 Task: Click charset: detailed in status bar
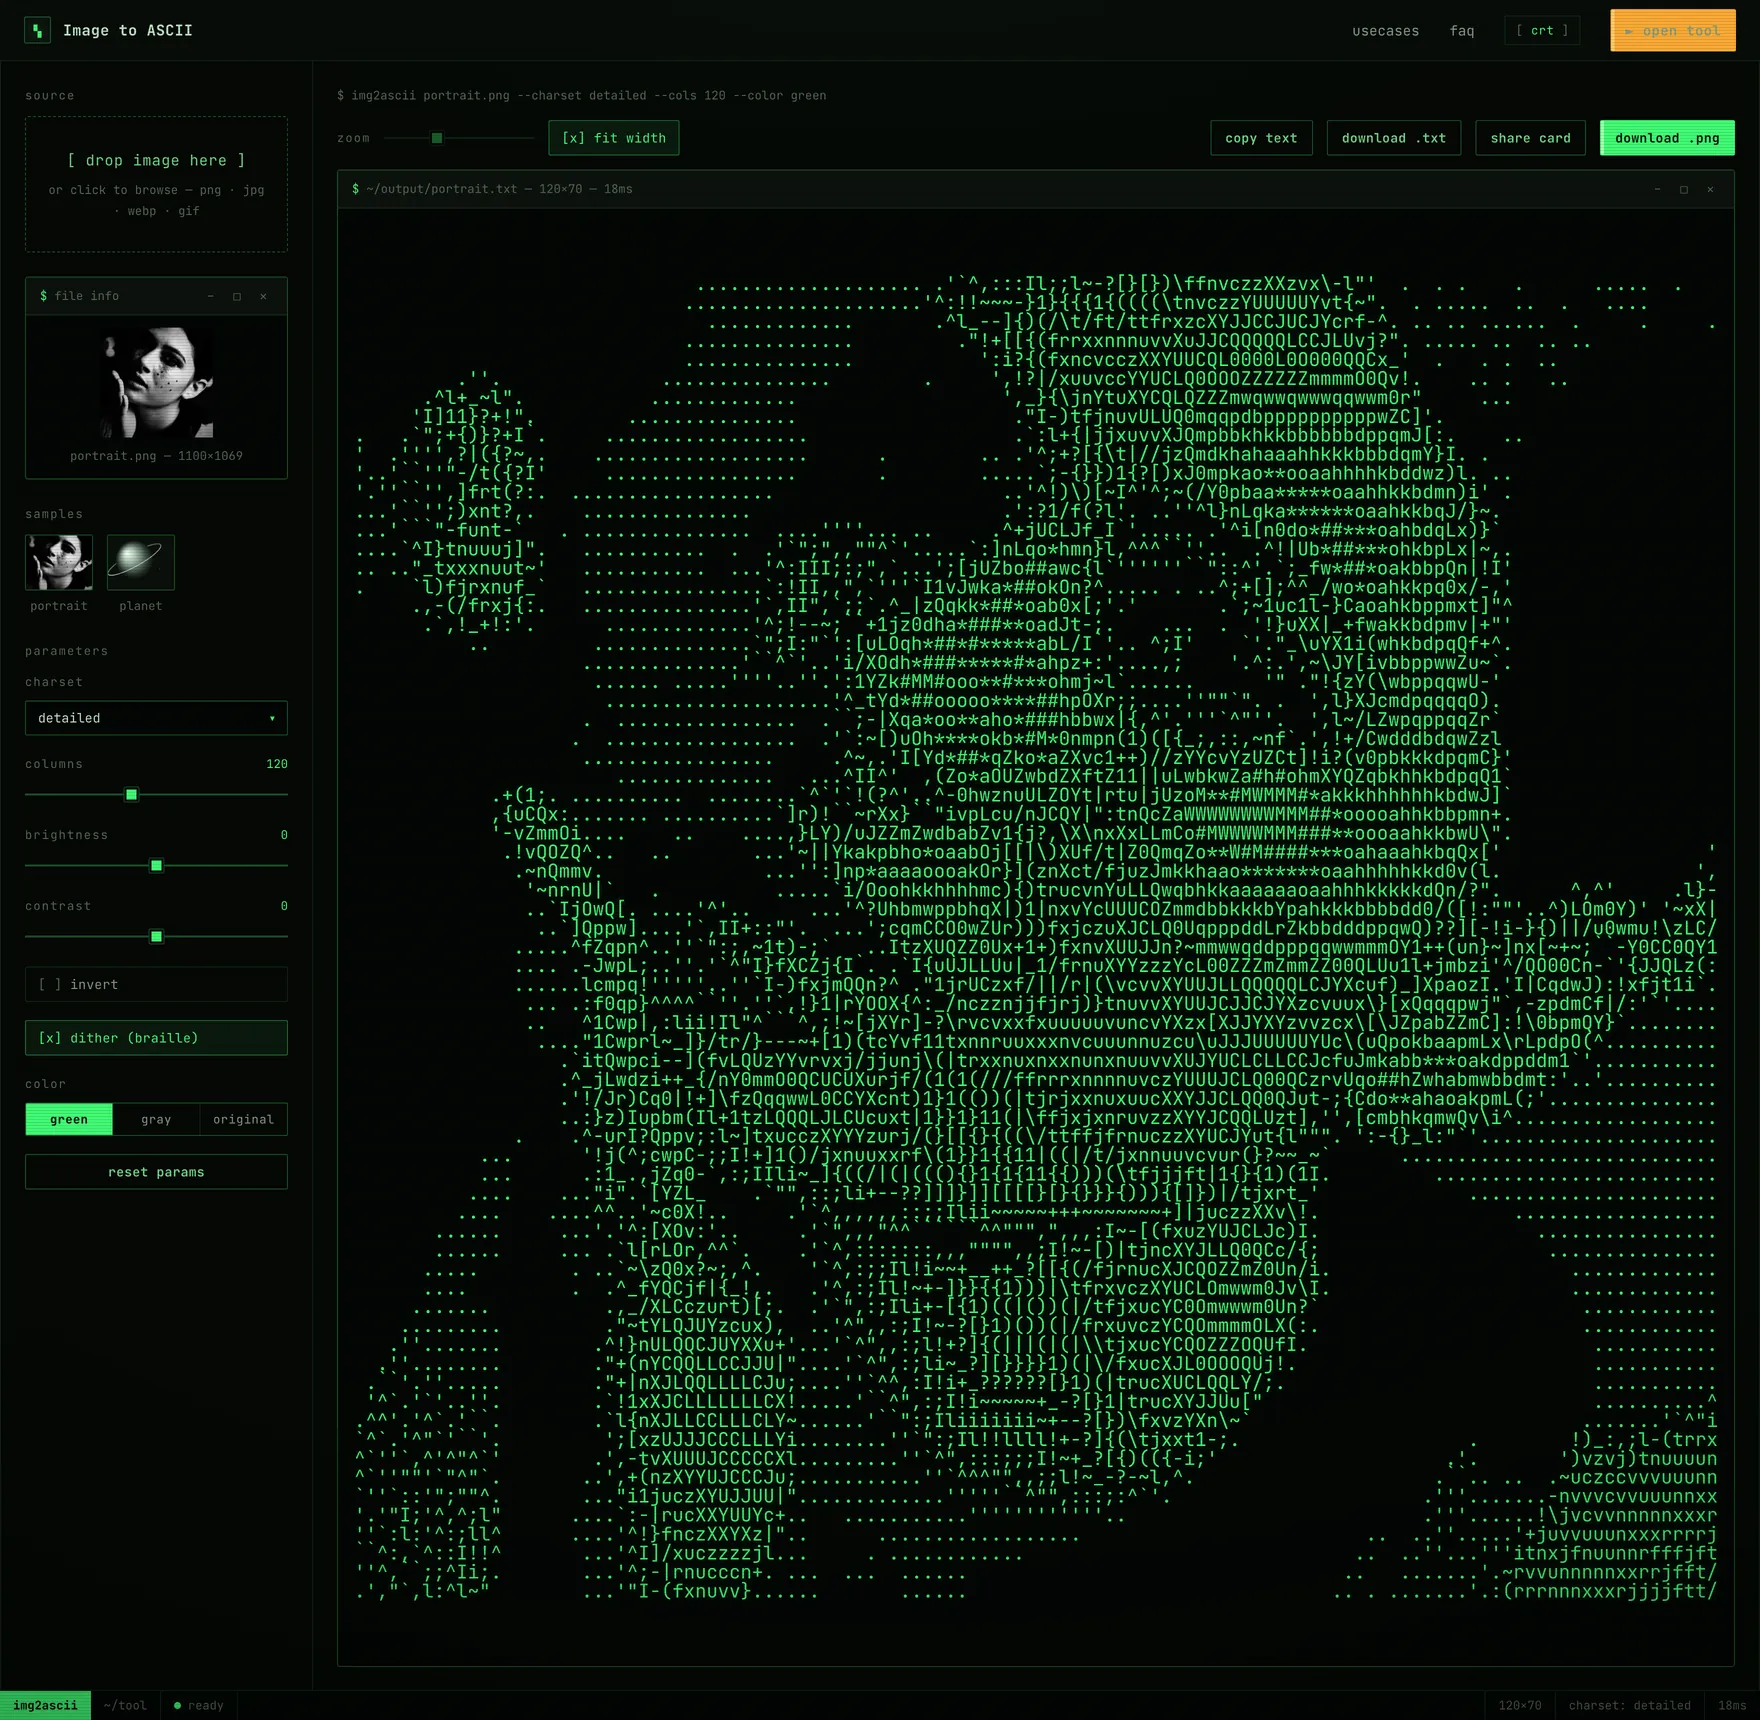tap(1630, 1705)
